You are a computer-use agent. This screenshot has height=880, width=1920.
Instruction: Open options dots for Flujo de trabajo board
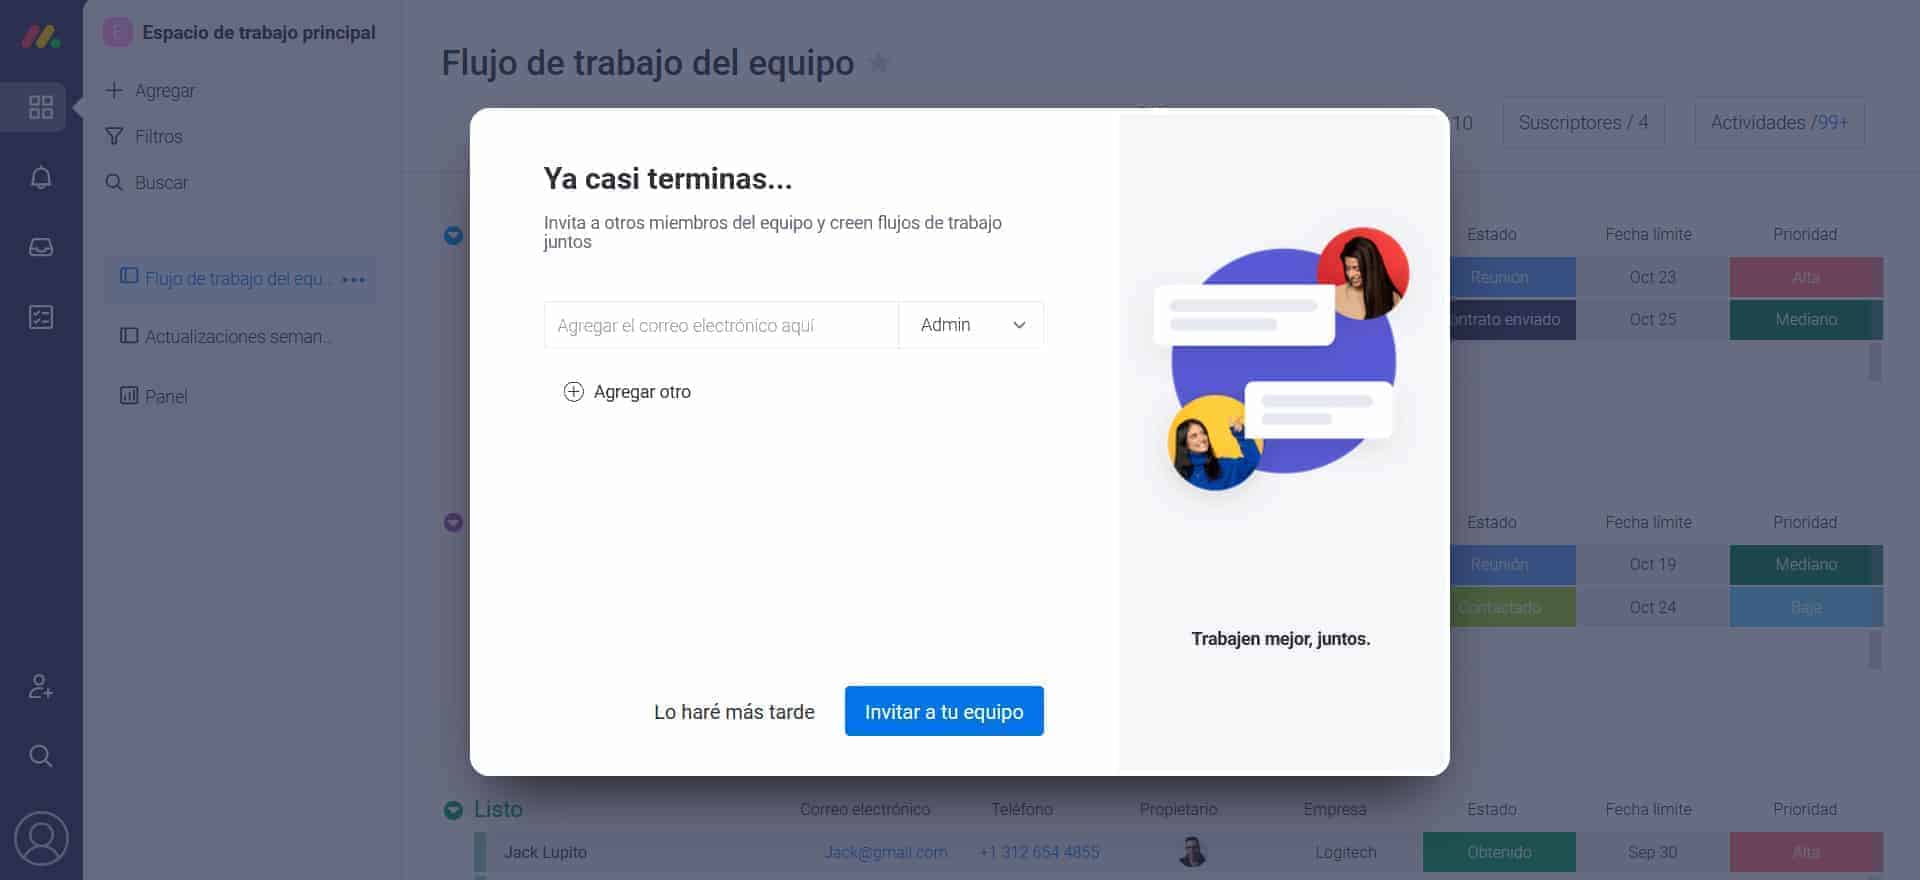click(353, 279)
